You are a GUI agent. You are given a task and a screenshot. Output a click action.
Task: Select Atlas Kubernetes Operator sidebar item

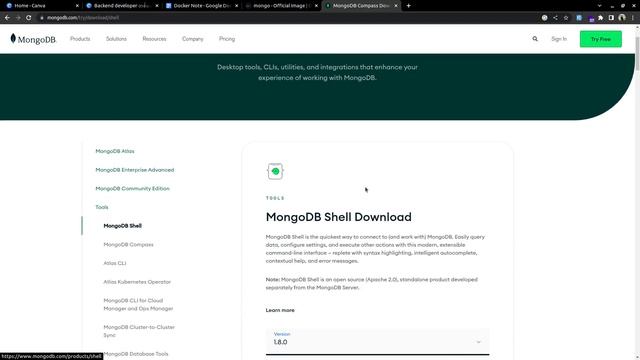(x=137, y=282)
